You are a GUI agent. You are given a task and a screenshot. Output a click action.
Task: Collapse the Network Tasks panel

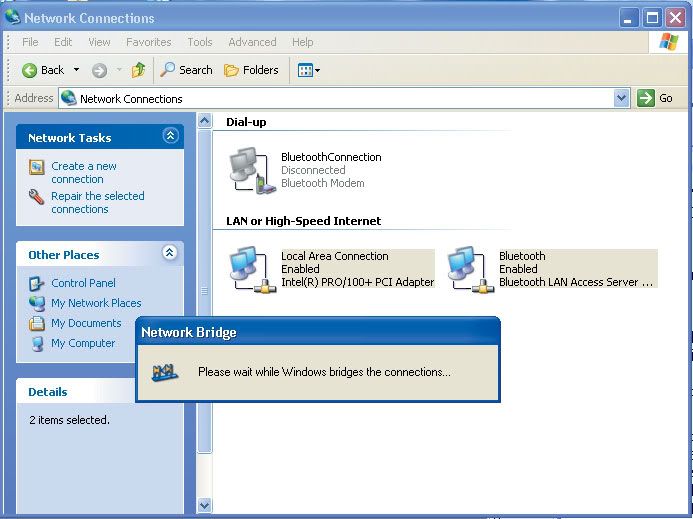[171, 136]
